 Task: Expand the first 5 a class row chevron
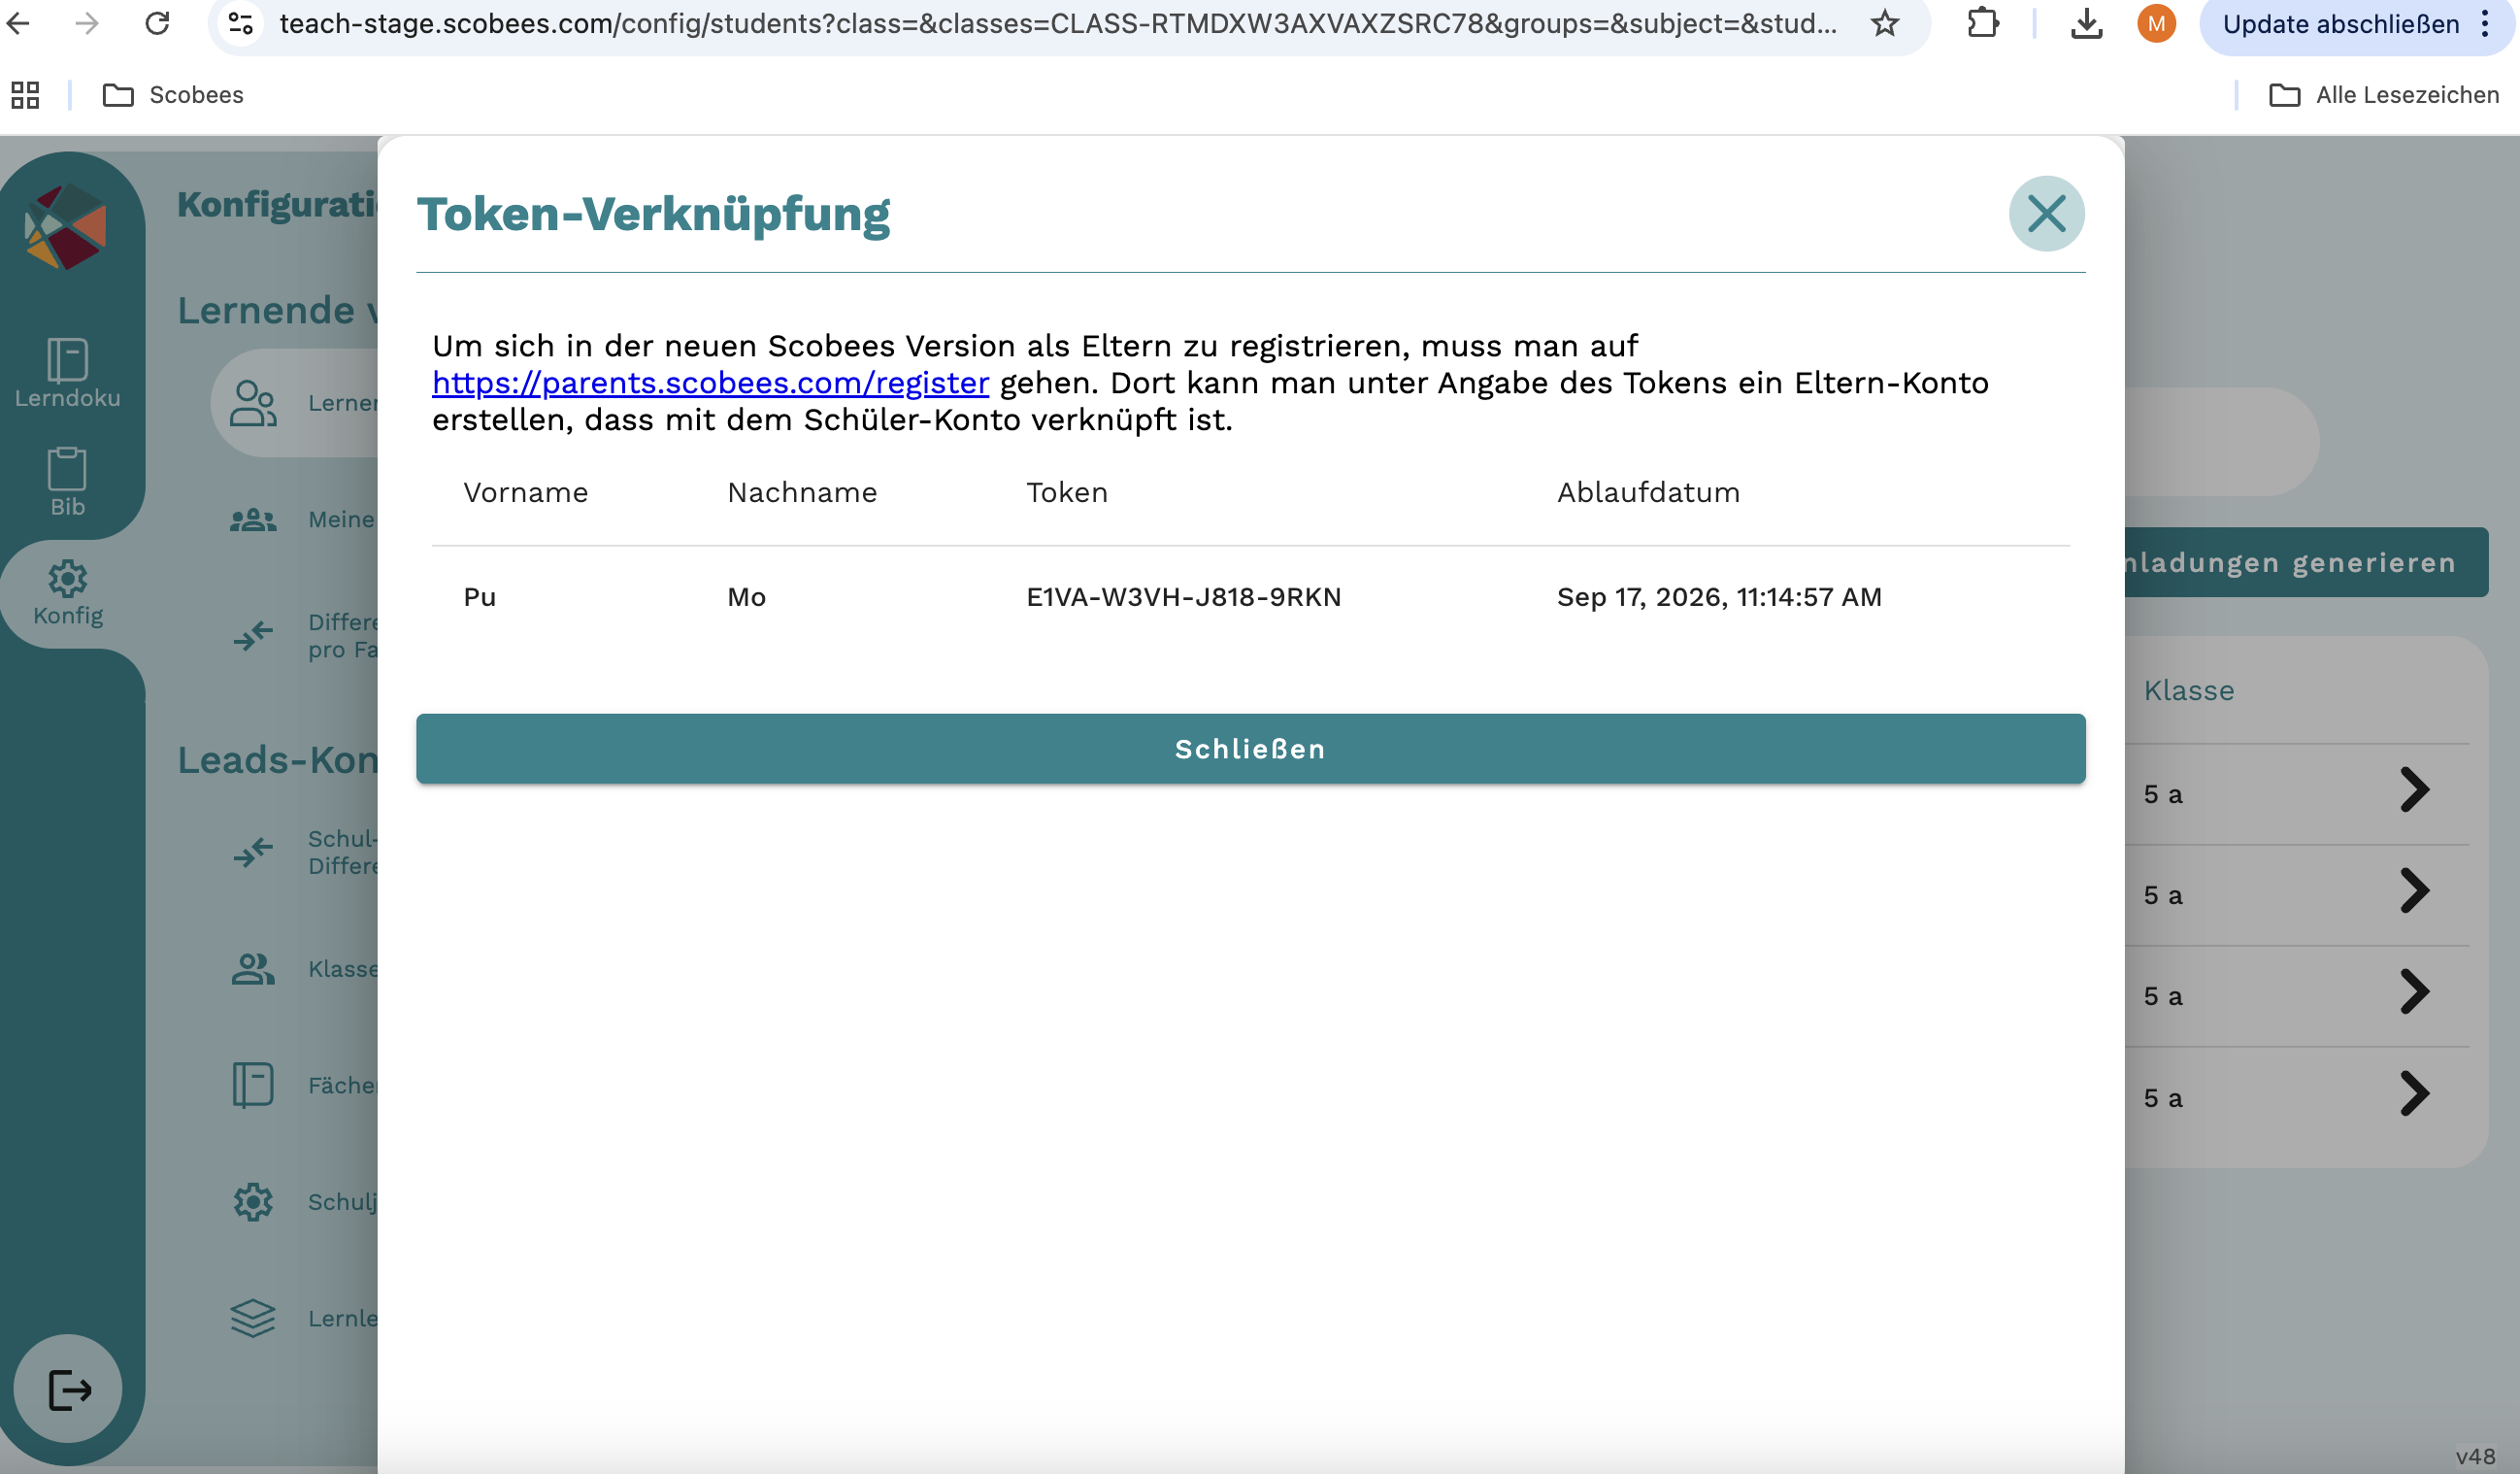[2413, 791]
